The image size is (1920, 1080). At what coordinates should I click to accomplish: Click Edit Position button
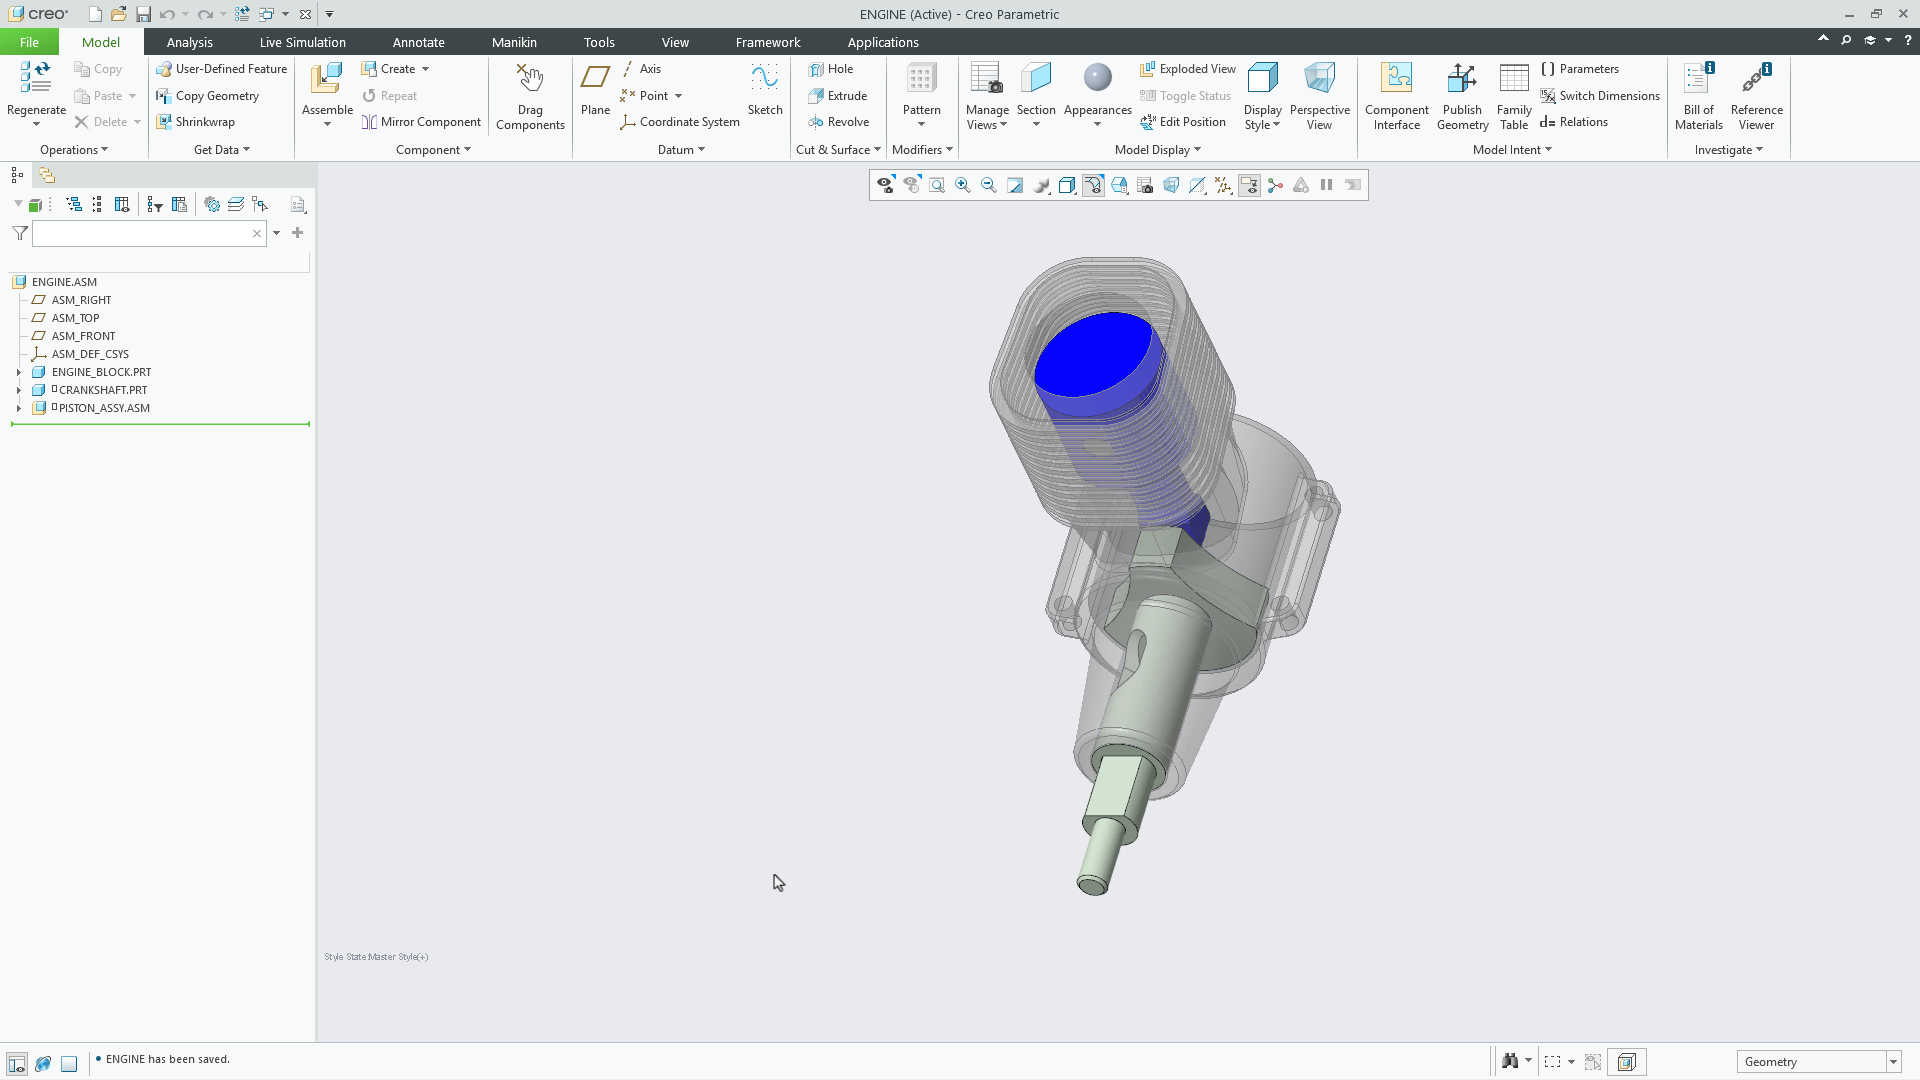[1183, 122]
